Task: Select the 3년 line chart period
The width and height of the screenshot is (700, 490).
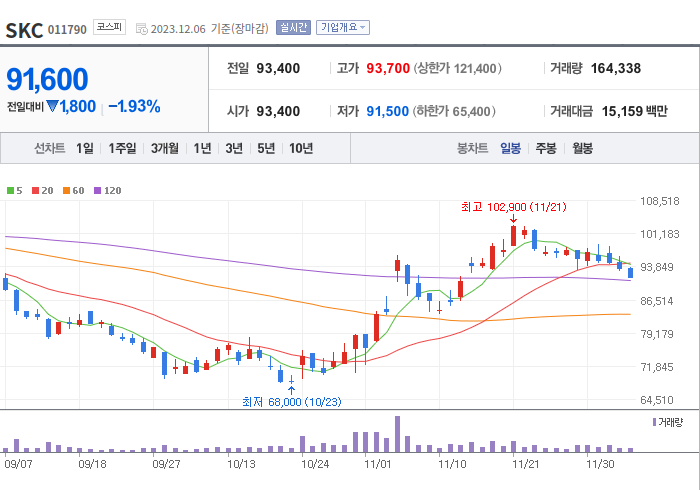Action: pyautogui.click(x=234, y=148)
